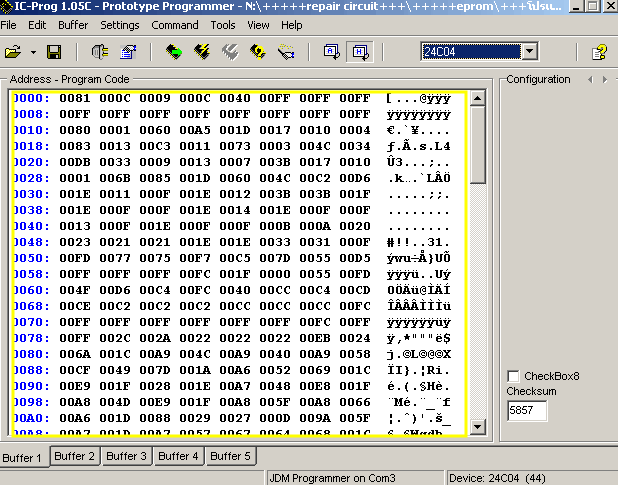
Task: Click hex value 00A5 in row 0010
Action: click(x=195, y=130)
